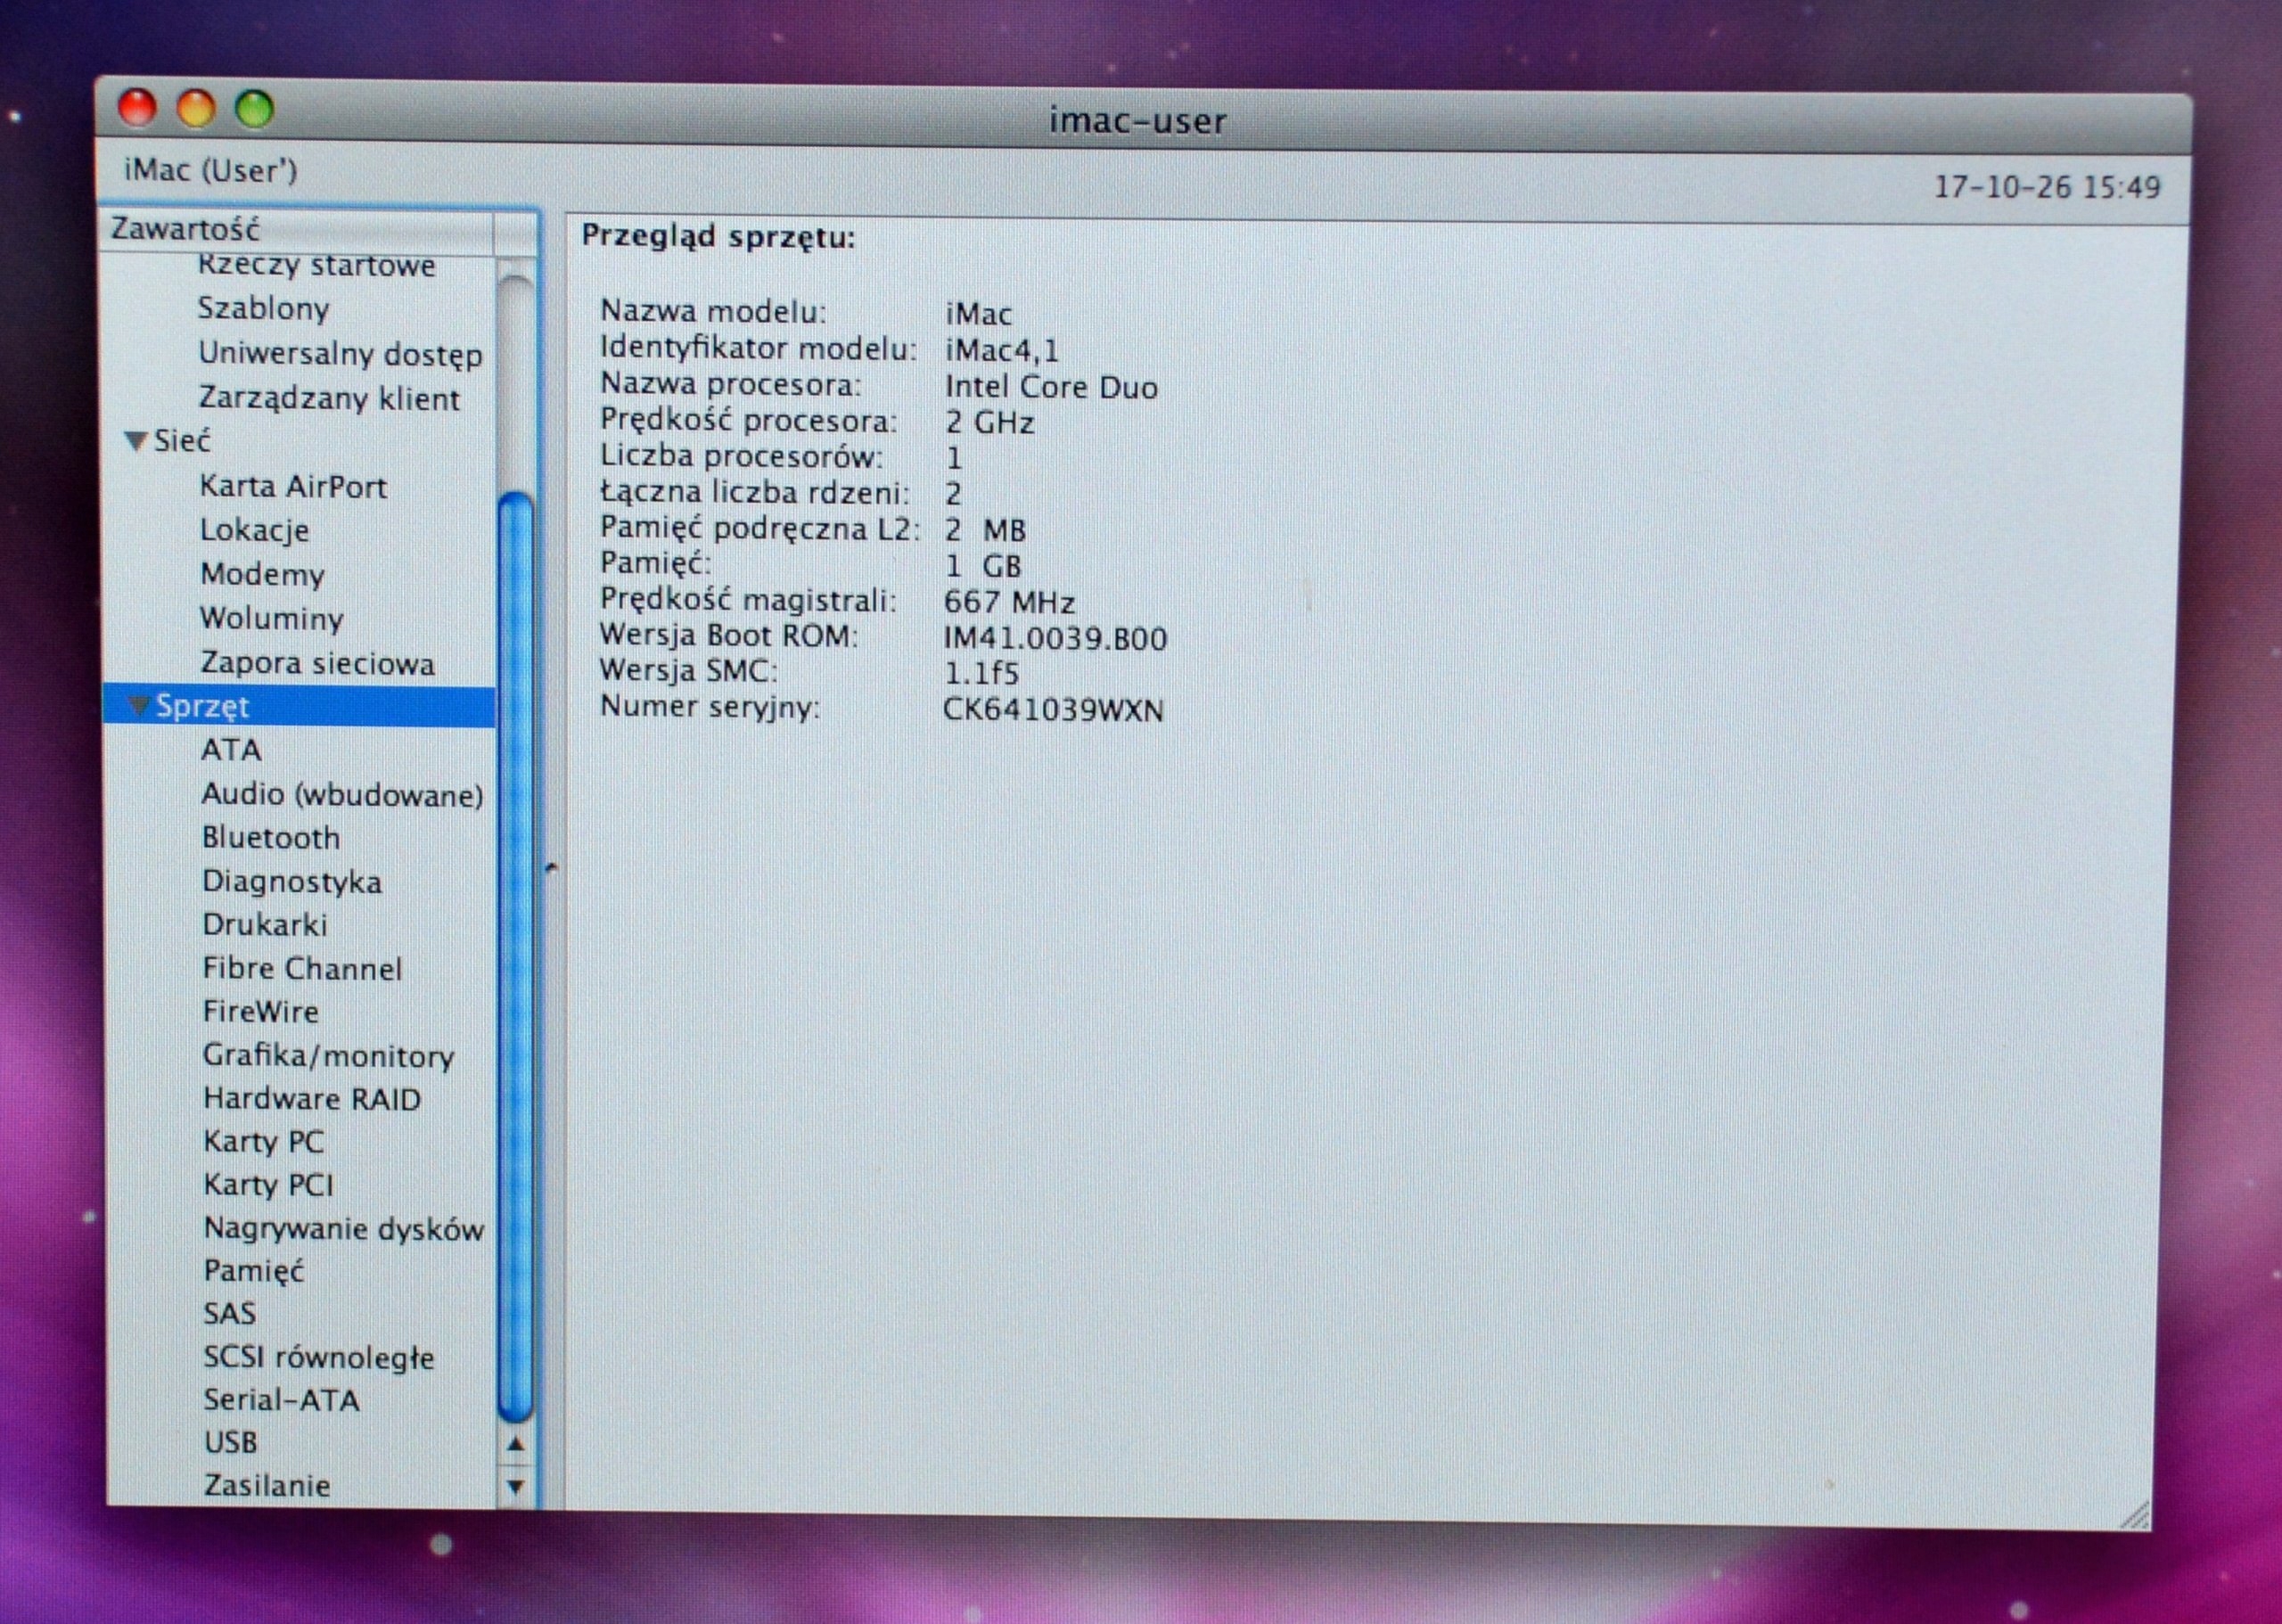This screenshot has width=2282, height=1624.
Task: Click the sidebar scroll up arrow
Action: (x=515, y=1443)
